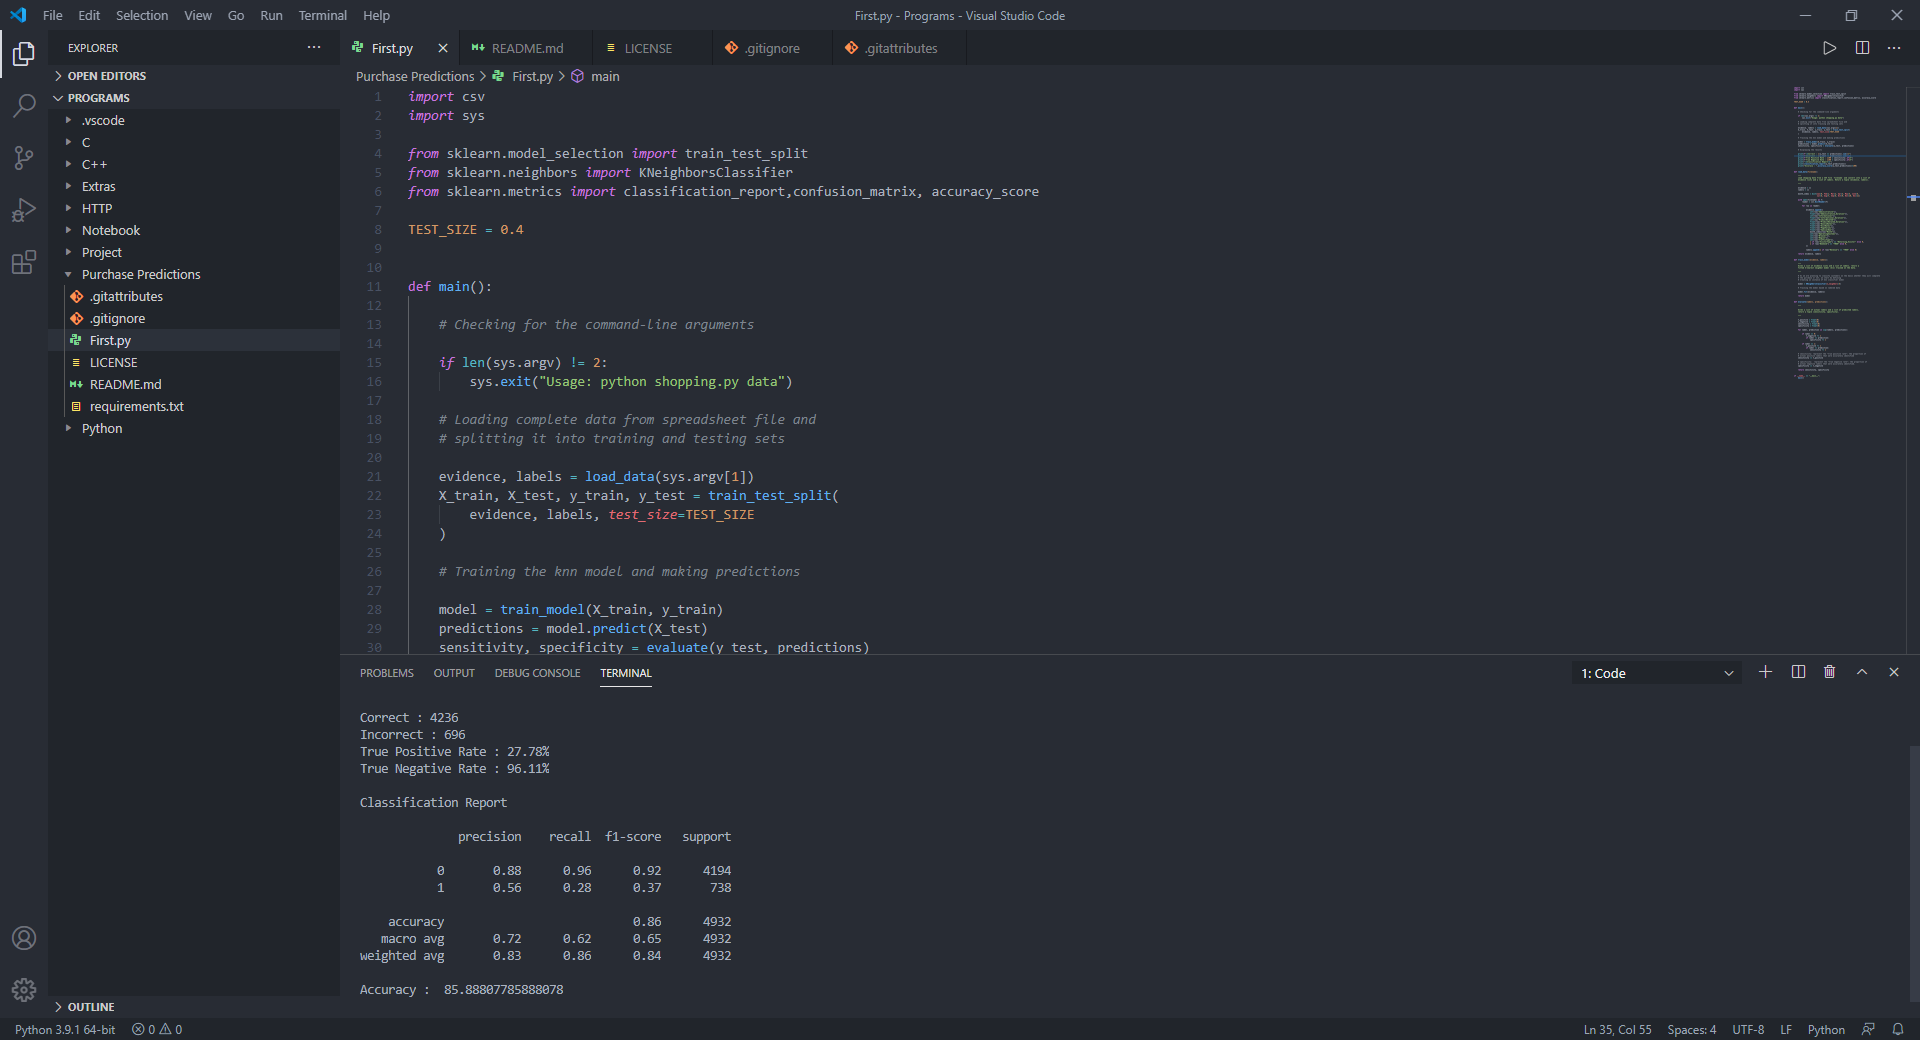Screen dimensions: 1920x1040
Task: Open the Extensions view
Action: [x=24, y=263]
